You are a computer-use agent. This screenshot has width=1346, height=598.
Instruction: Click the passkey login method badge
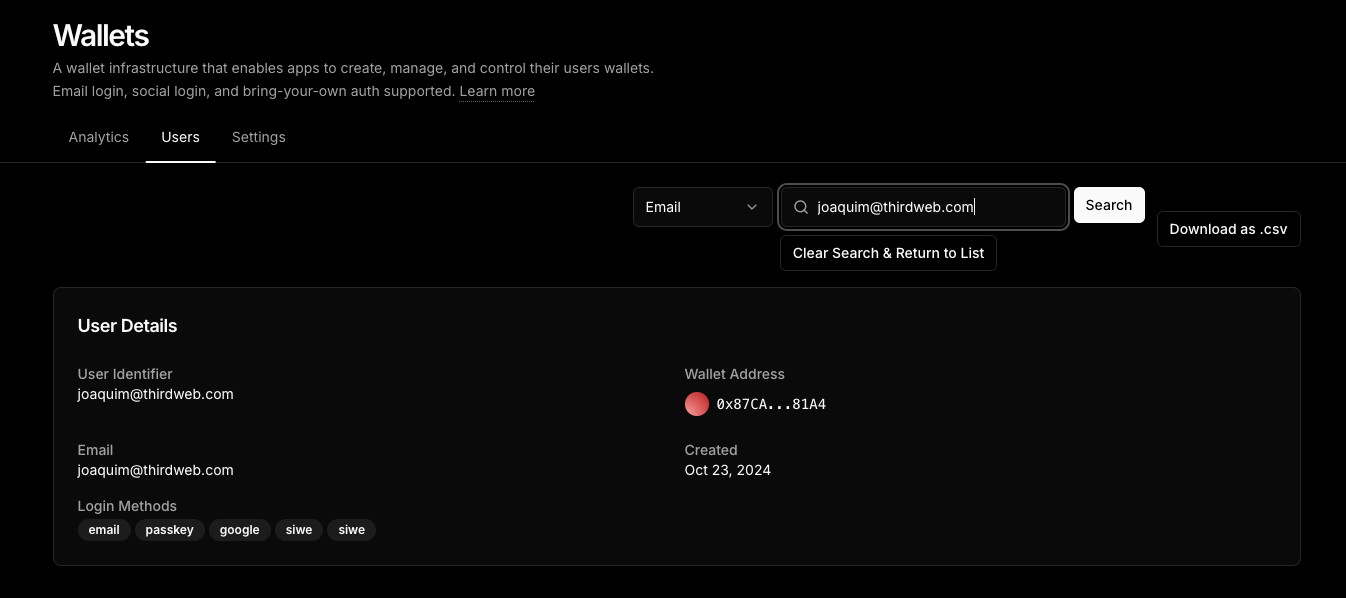(x=169, y=530)
